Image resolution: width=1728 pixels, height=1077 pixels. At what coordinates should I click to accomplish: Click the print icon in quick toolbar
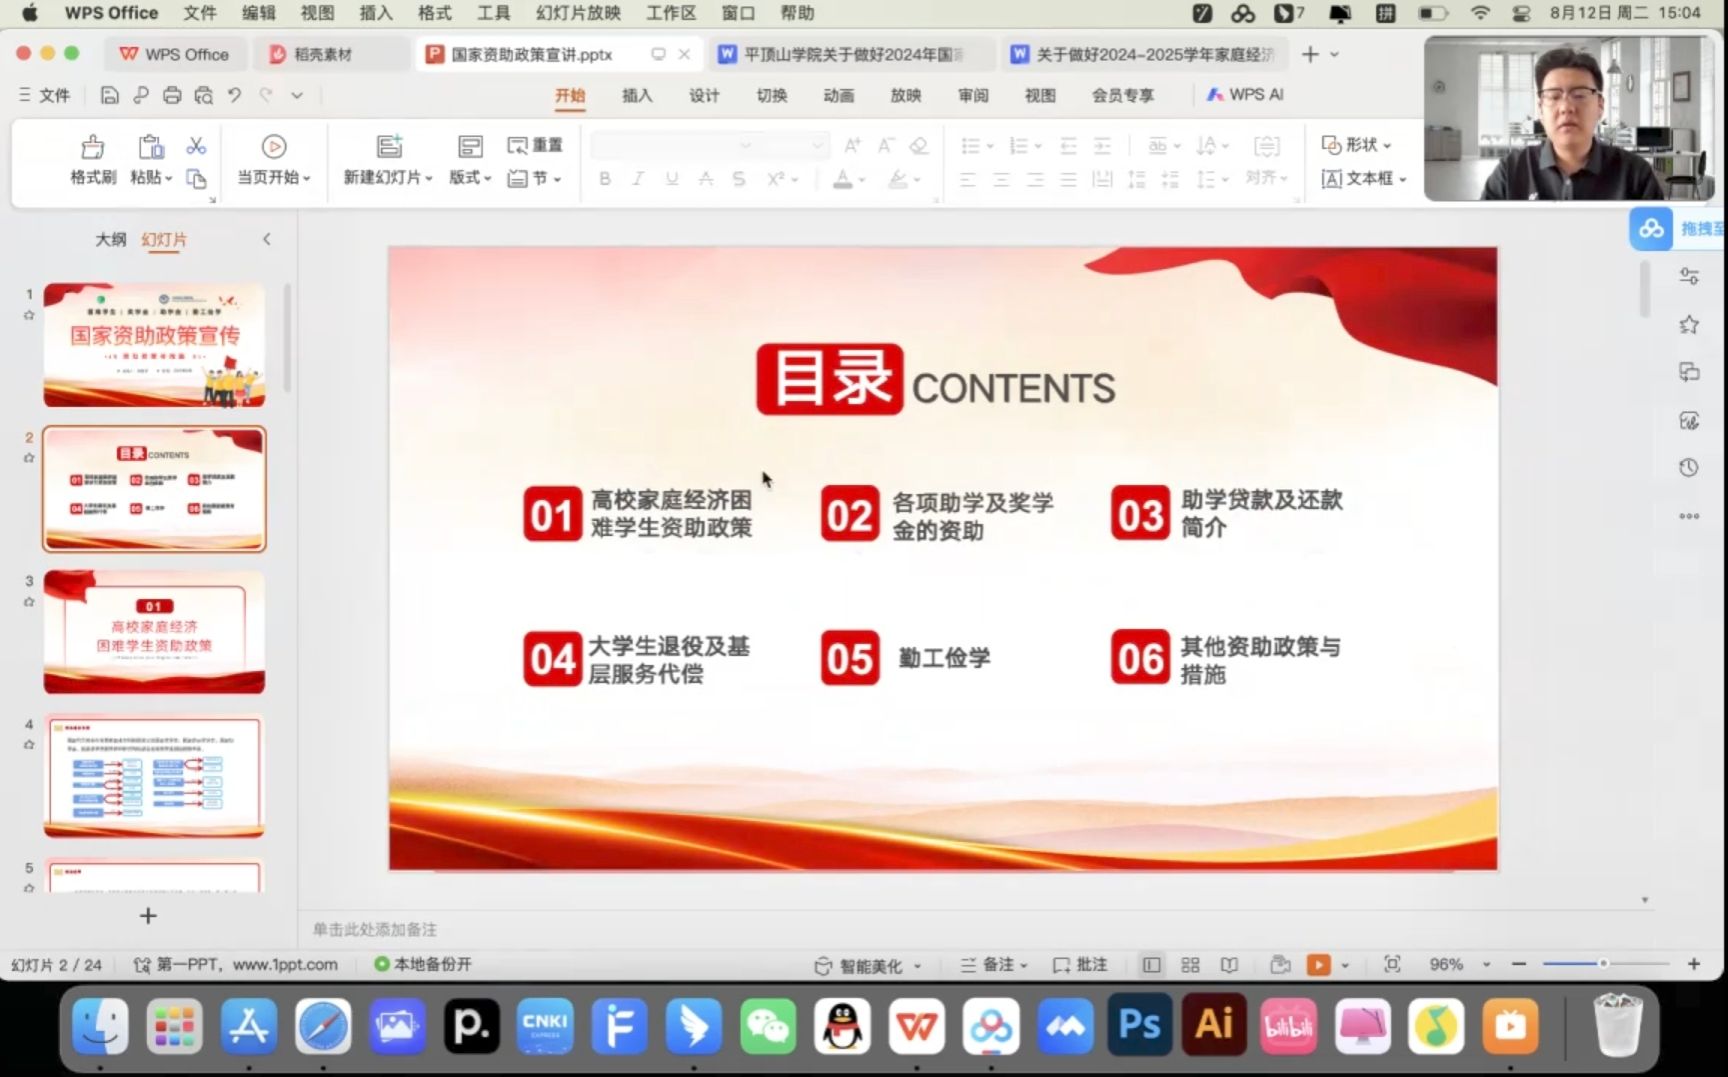[172, 95]
